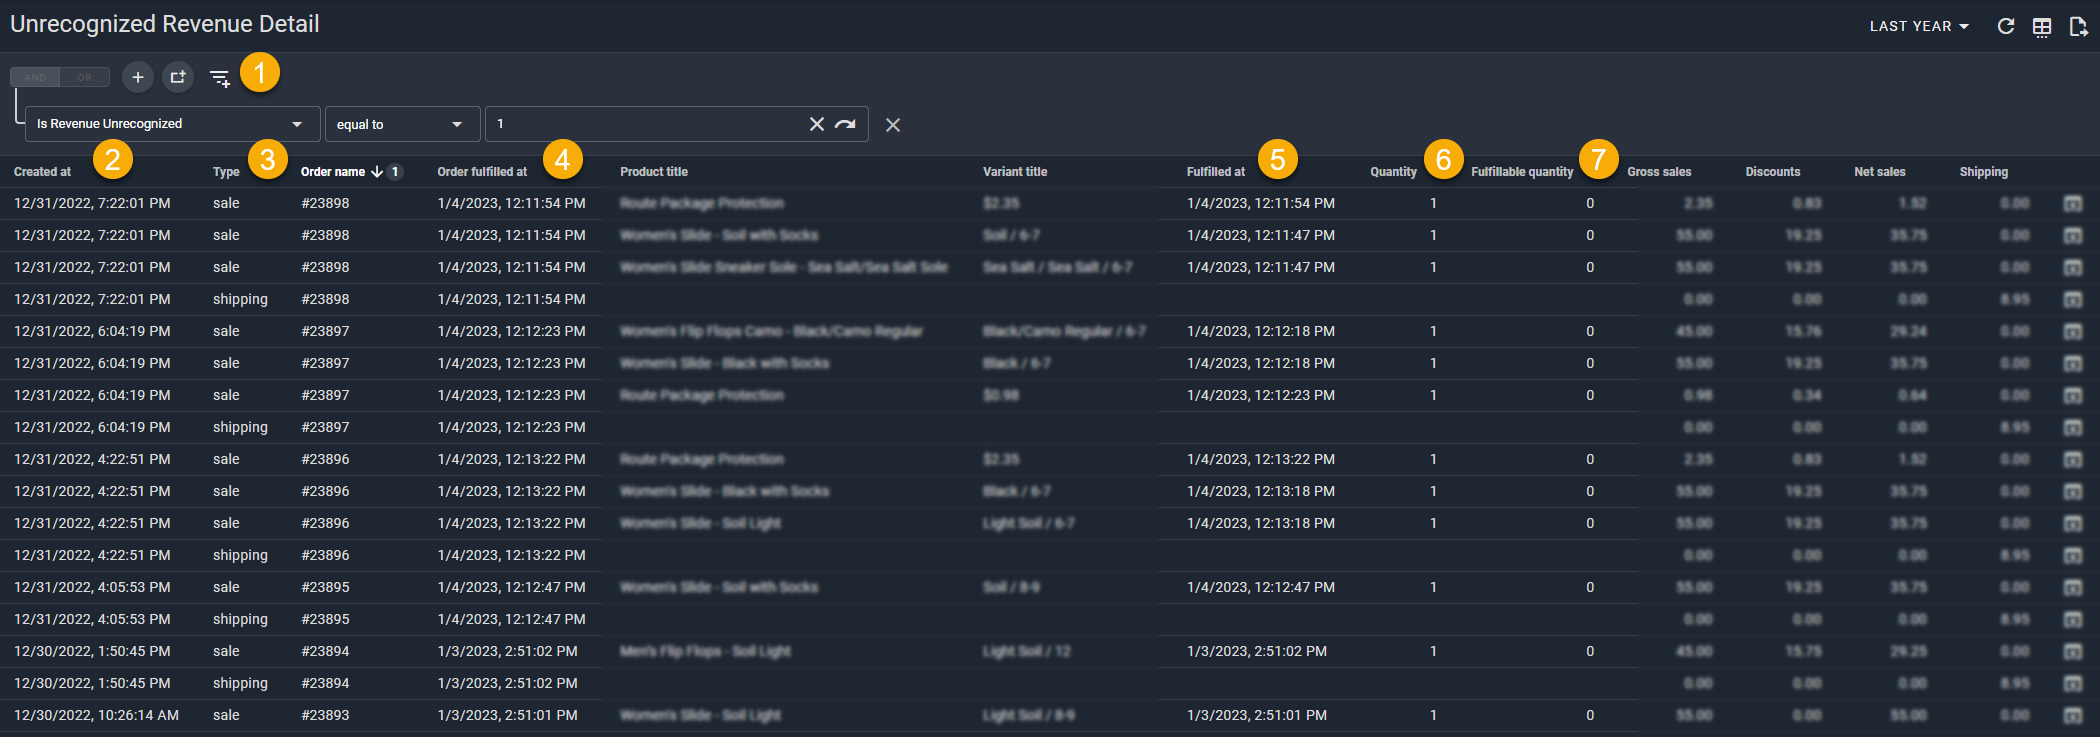Open the table columns settings icon
This screenshot has width=2100, height=737.
coord(2042,27)
